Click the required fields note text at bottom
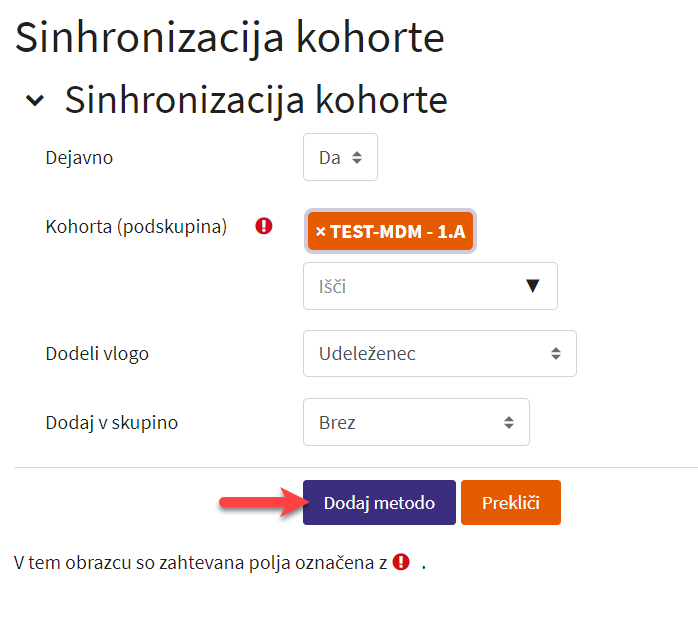The height and width of the screenshot is (622, 698). pos(200,562)
